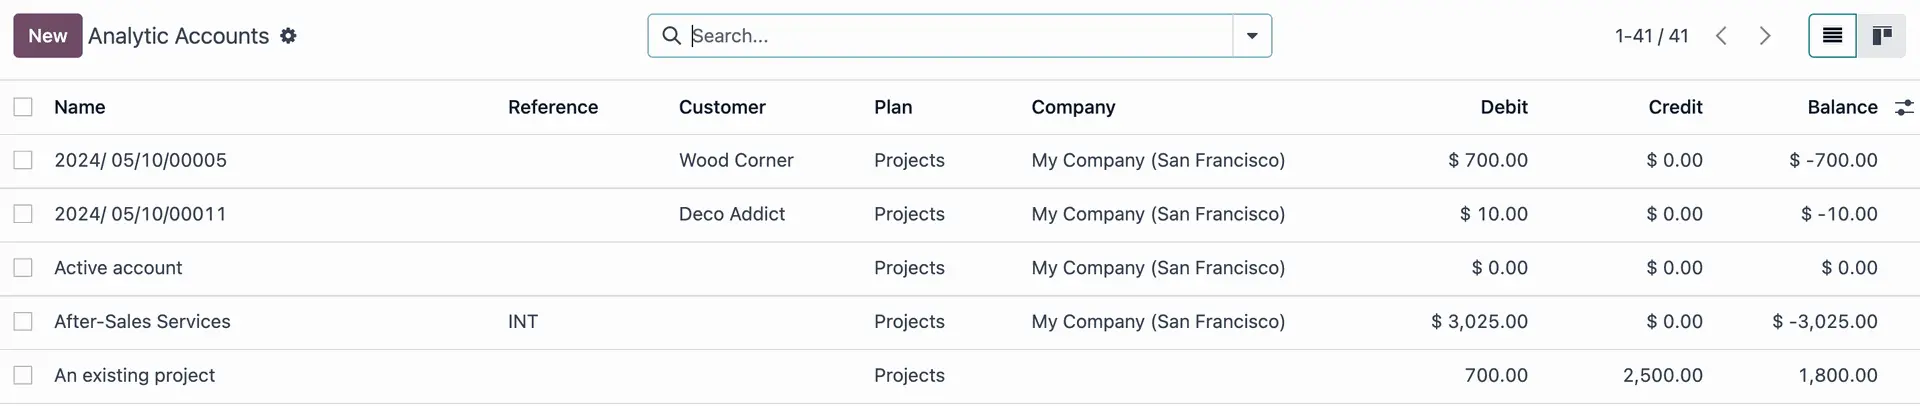Go to the next page of records
Screen dimensions: 1920x406
[1765, 36]
